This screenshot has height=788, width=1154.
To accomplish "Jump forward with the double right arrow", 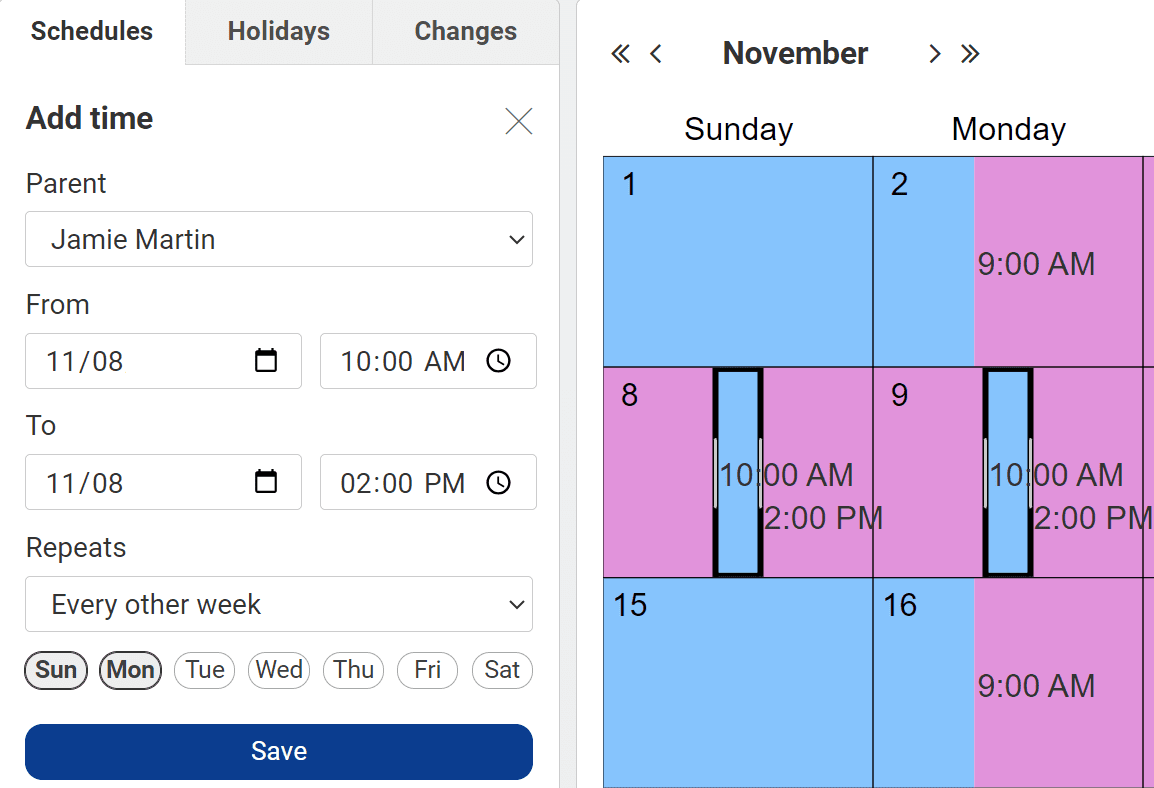I will 970,54.
